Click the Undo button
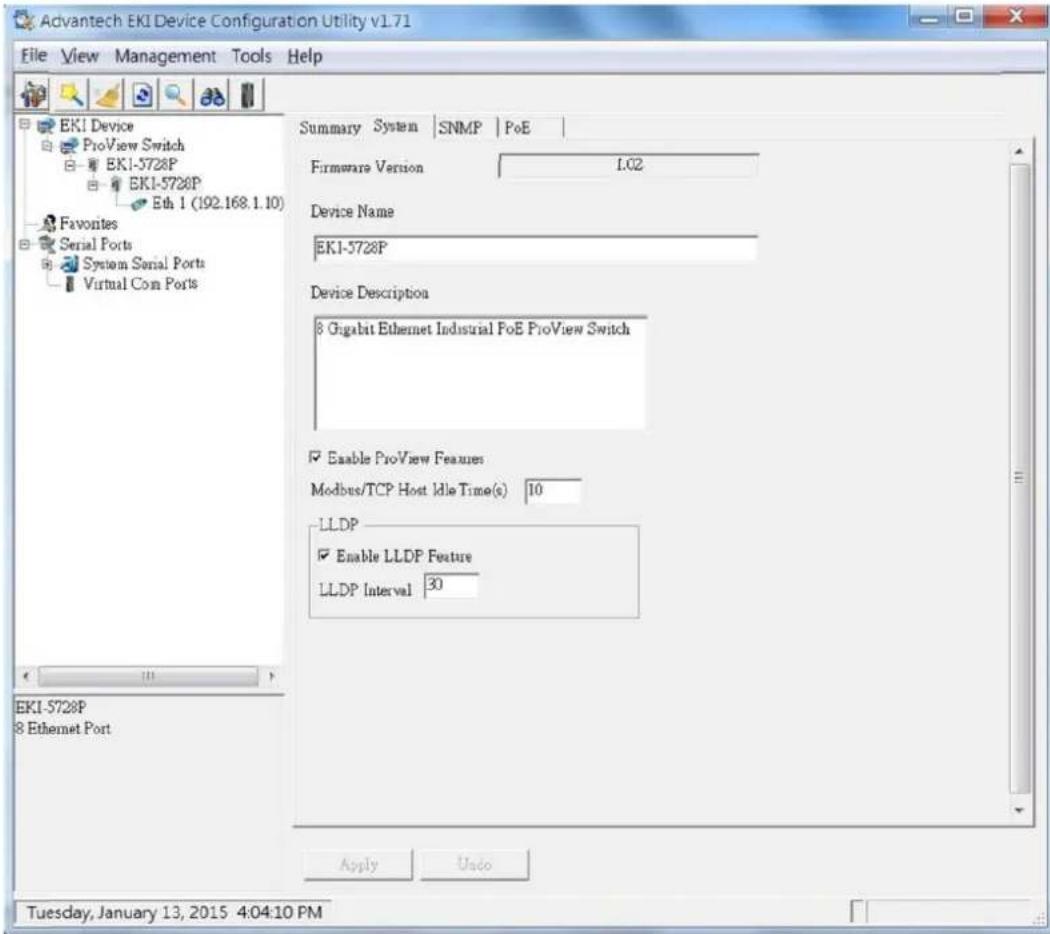This screenshot has width=1050, height=934. click(x=474, y=864)
